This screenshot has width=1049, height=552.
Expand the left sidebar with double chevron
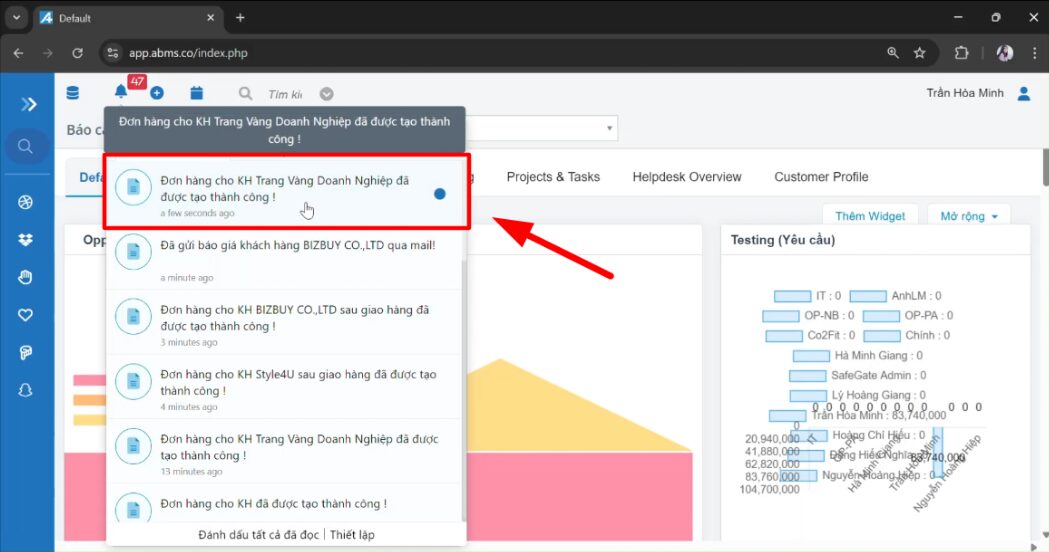click(x=28, y=104)
